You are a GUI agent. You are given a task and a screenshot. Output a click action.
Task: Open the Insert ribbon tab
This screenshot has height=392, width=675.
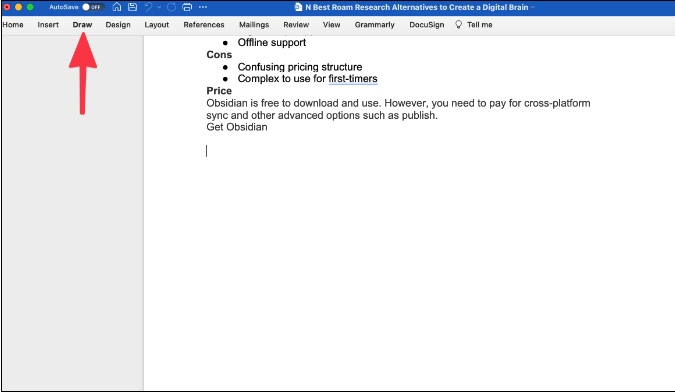point(48,25)
